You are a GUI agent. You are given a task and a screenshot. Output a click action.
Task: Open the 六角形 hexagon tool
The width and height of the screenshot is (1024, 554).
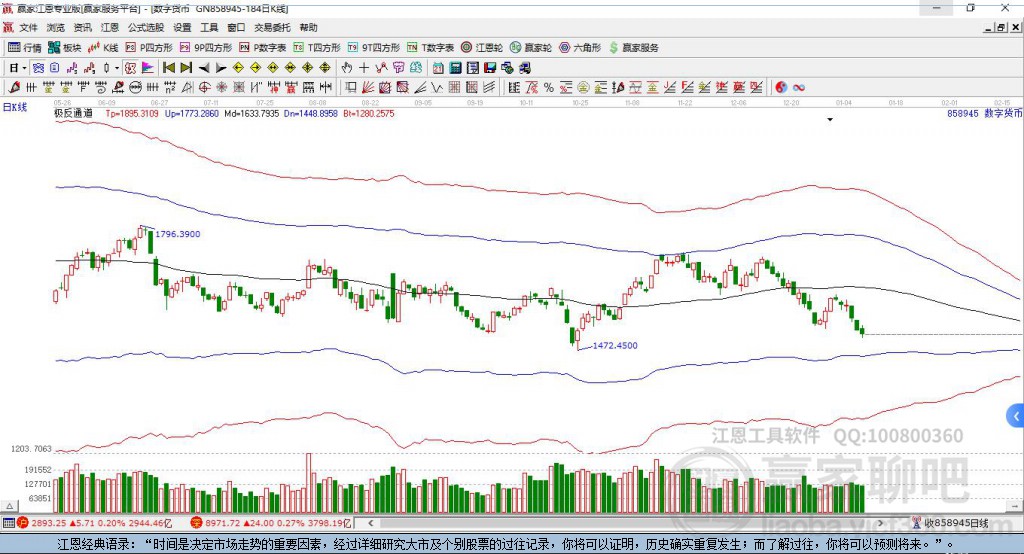coord(580,48)
